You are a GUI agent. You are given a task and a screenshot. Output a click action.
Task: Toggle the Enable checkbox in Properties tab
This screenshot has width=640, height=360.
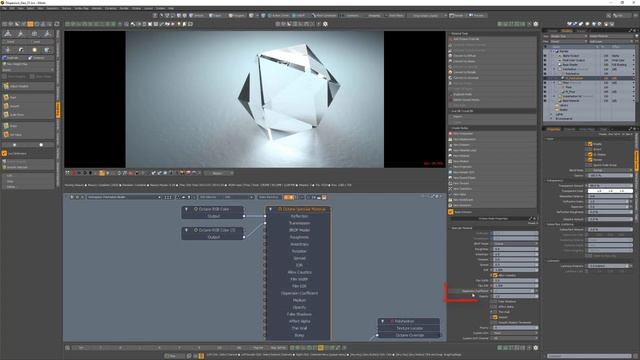click(590, 144)
